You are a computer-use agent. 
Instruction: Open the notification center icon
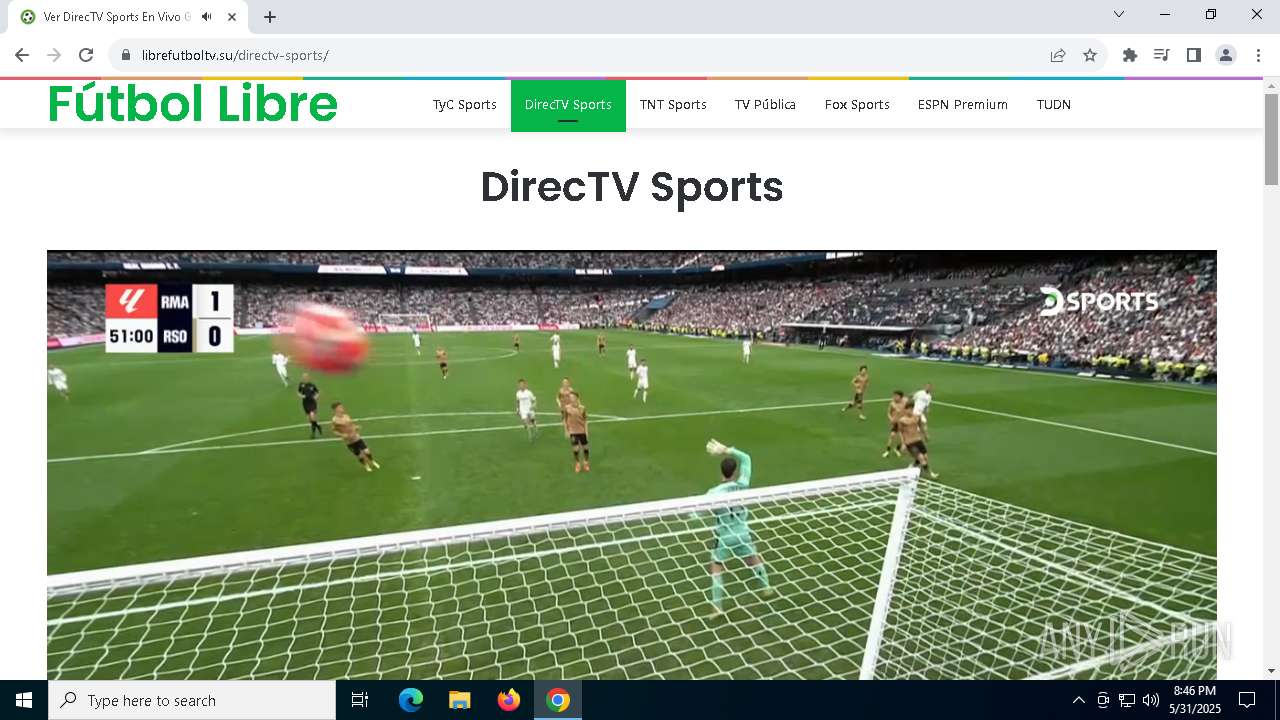tap(1247, 700)
